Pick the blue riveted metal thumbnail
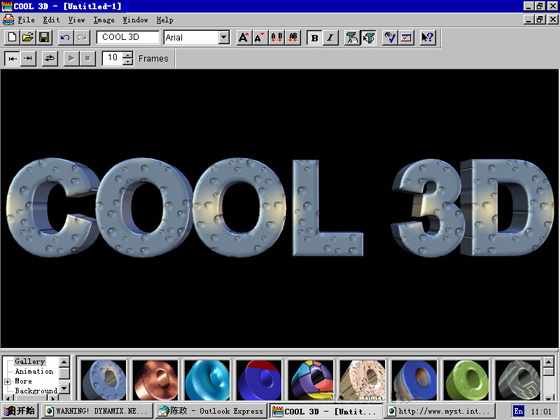Viewport: 560px width, 420px height. tap(104, 380)
